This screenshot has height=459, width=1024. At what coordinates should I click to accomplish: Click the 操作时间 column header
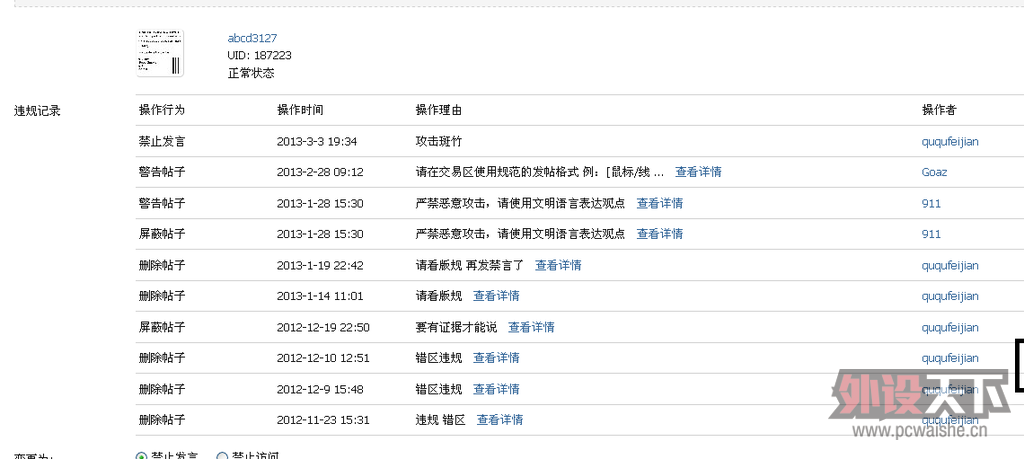(300, 110)
